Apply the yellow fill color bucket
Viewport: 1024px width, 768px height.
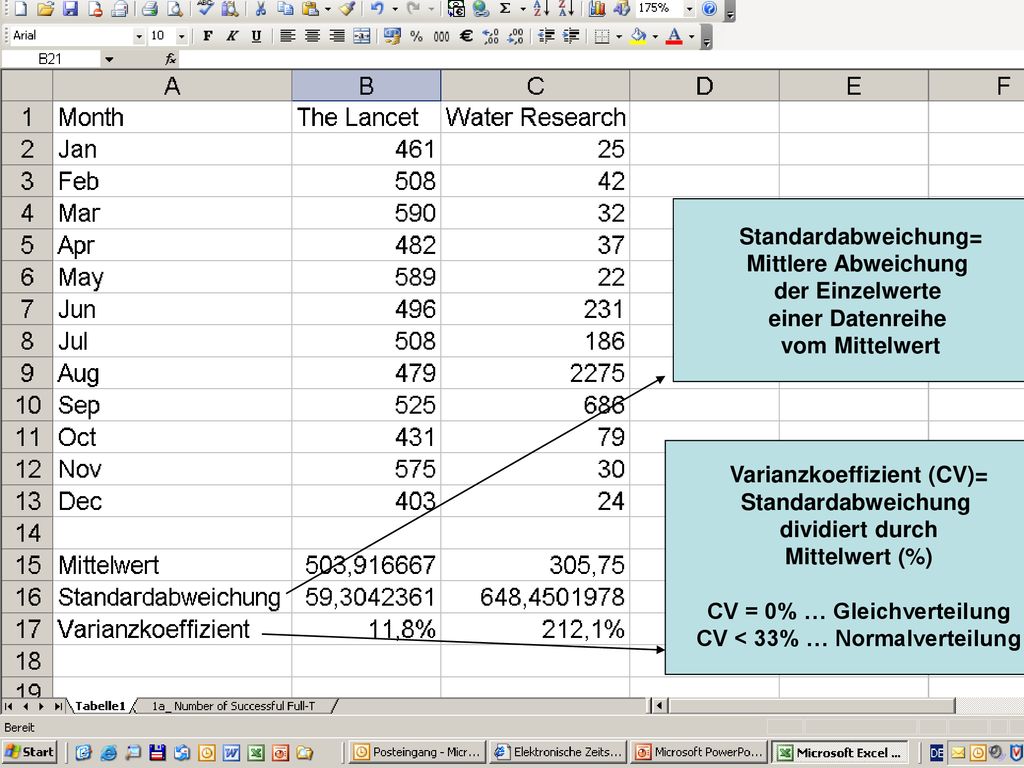coord(639,36)
